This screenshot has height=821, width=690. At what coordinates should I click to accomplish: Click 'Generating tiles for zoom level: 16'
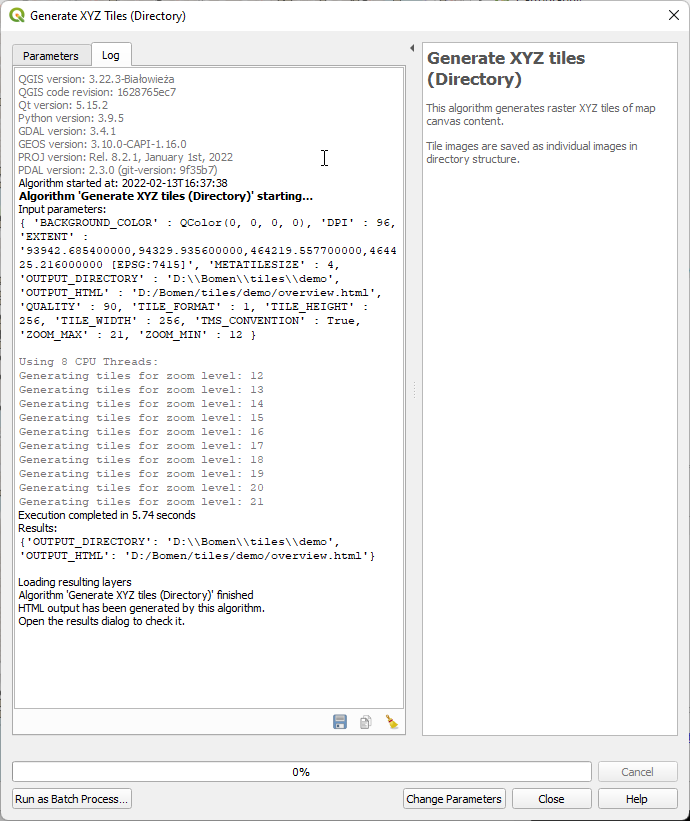141,431
